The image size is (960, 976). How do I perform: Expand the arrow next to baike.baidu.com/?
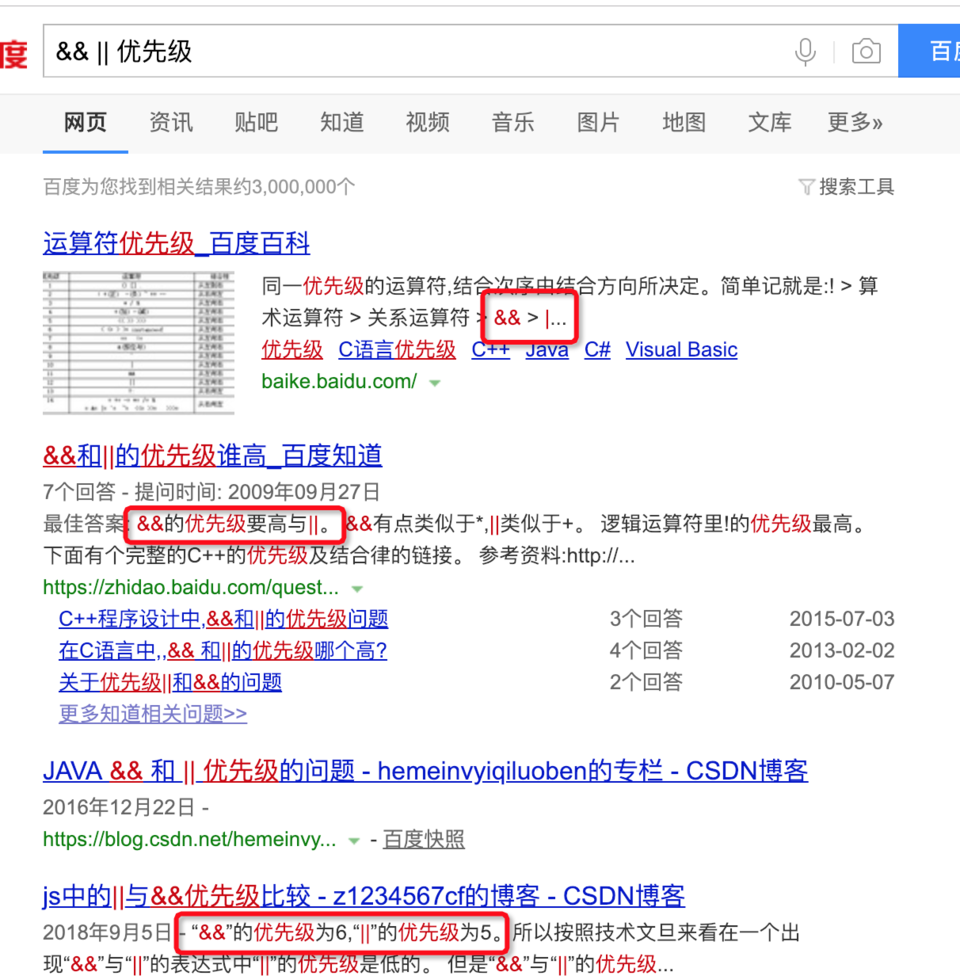(x=435, y=383)
